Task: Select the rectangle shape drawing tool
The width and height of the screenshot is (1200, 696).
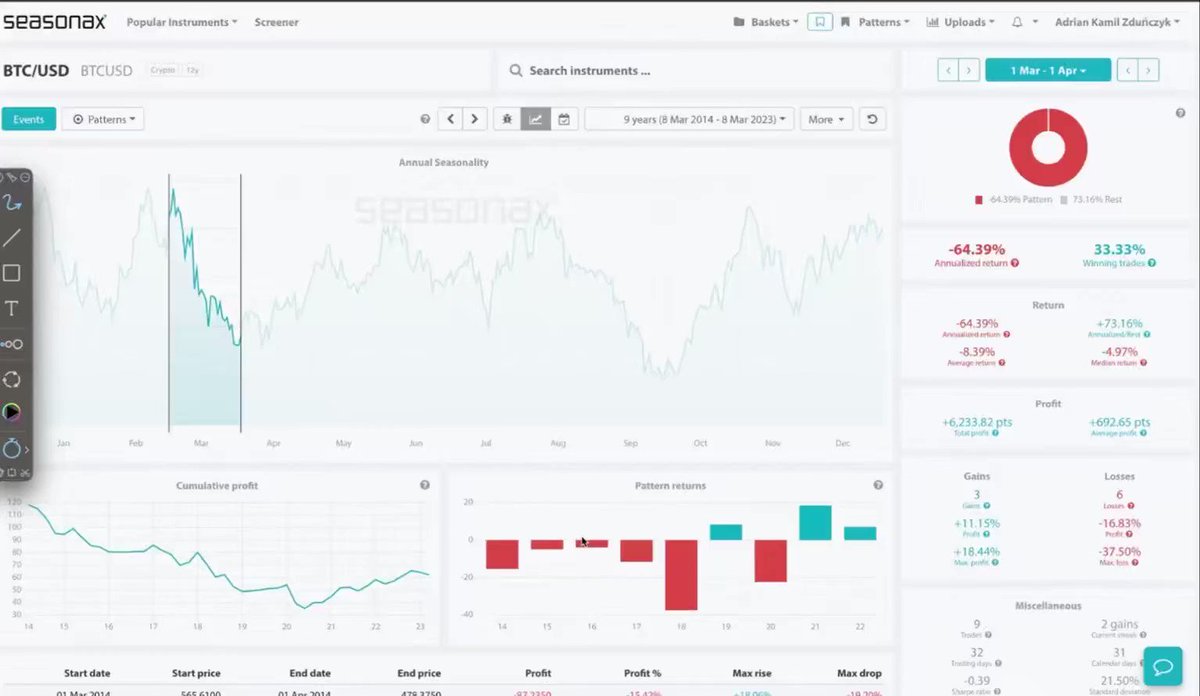Action: 12,273
